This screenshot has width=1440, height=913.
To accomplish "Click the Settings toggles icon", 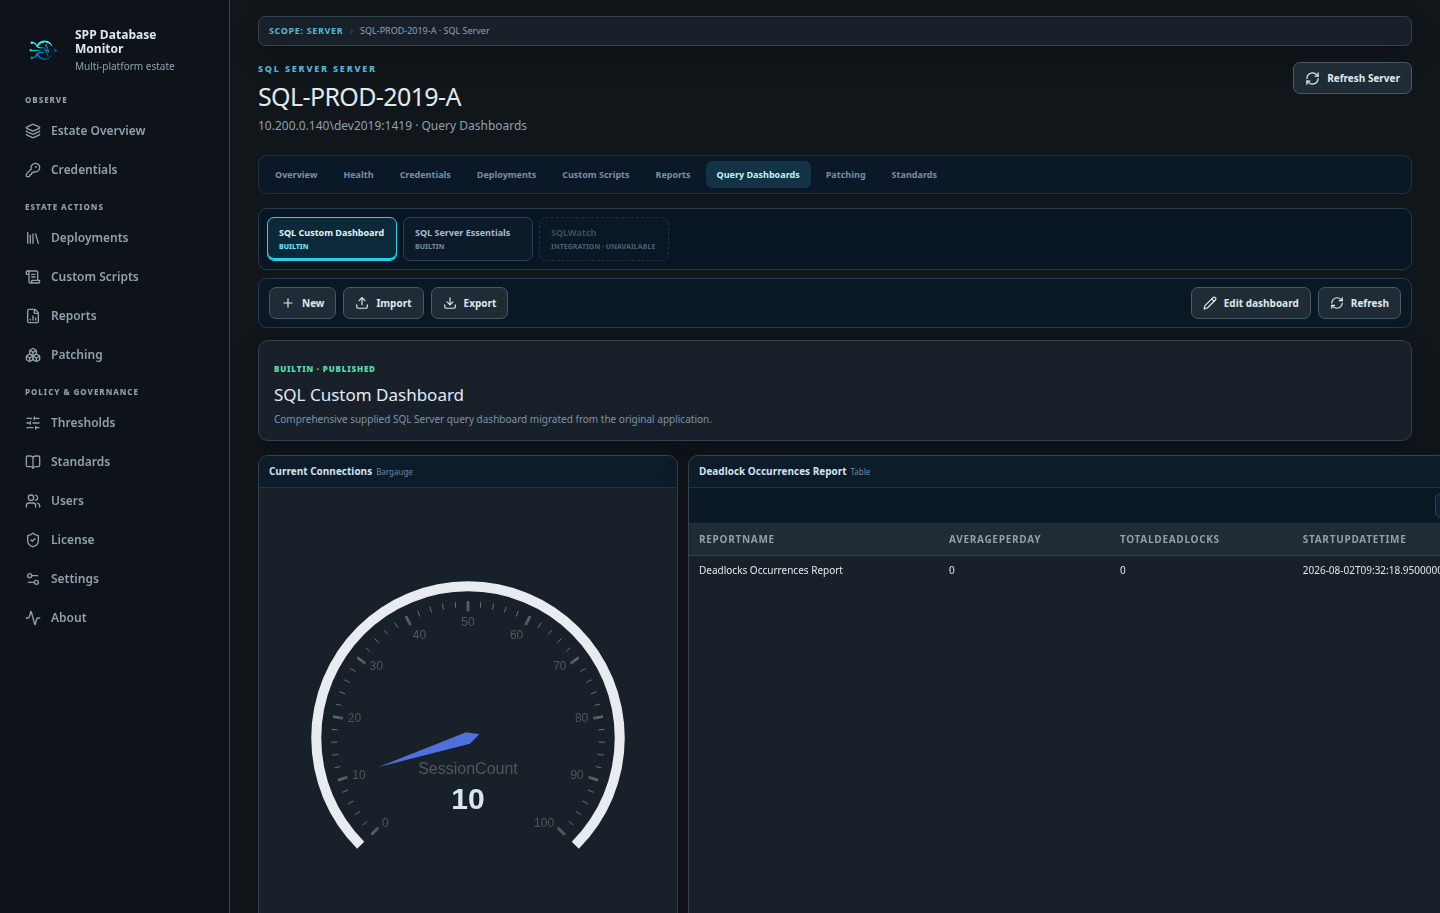I will pos(33,579).
